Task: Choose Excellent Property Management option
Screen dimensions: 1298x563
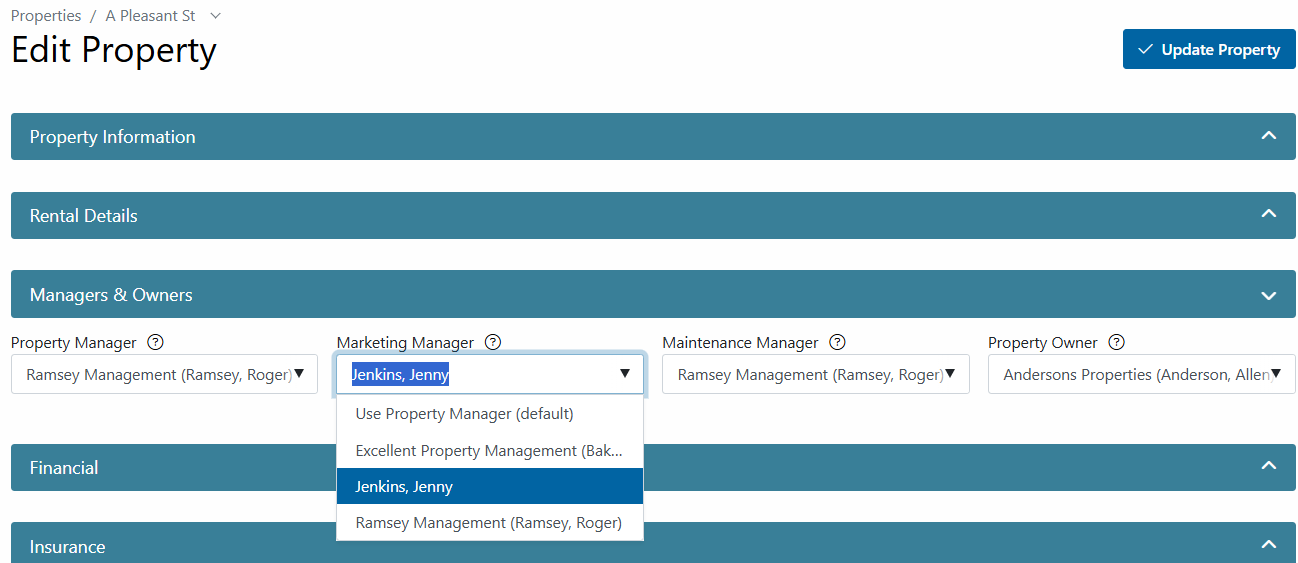Action: pyautogui.click(x=490, y=450)
